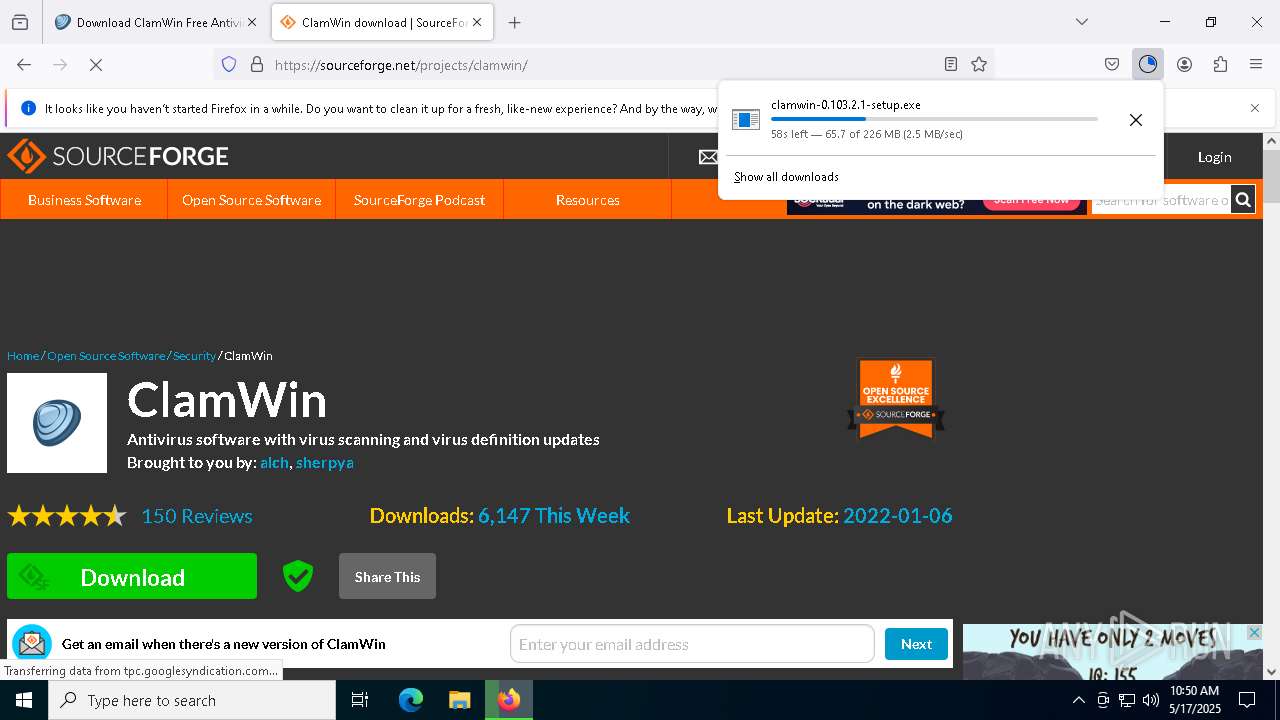Submit search with the magnifier button
This screenshot has width=1280, height=720.
pos(1243,200)
